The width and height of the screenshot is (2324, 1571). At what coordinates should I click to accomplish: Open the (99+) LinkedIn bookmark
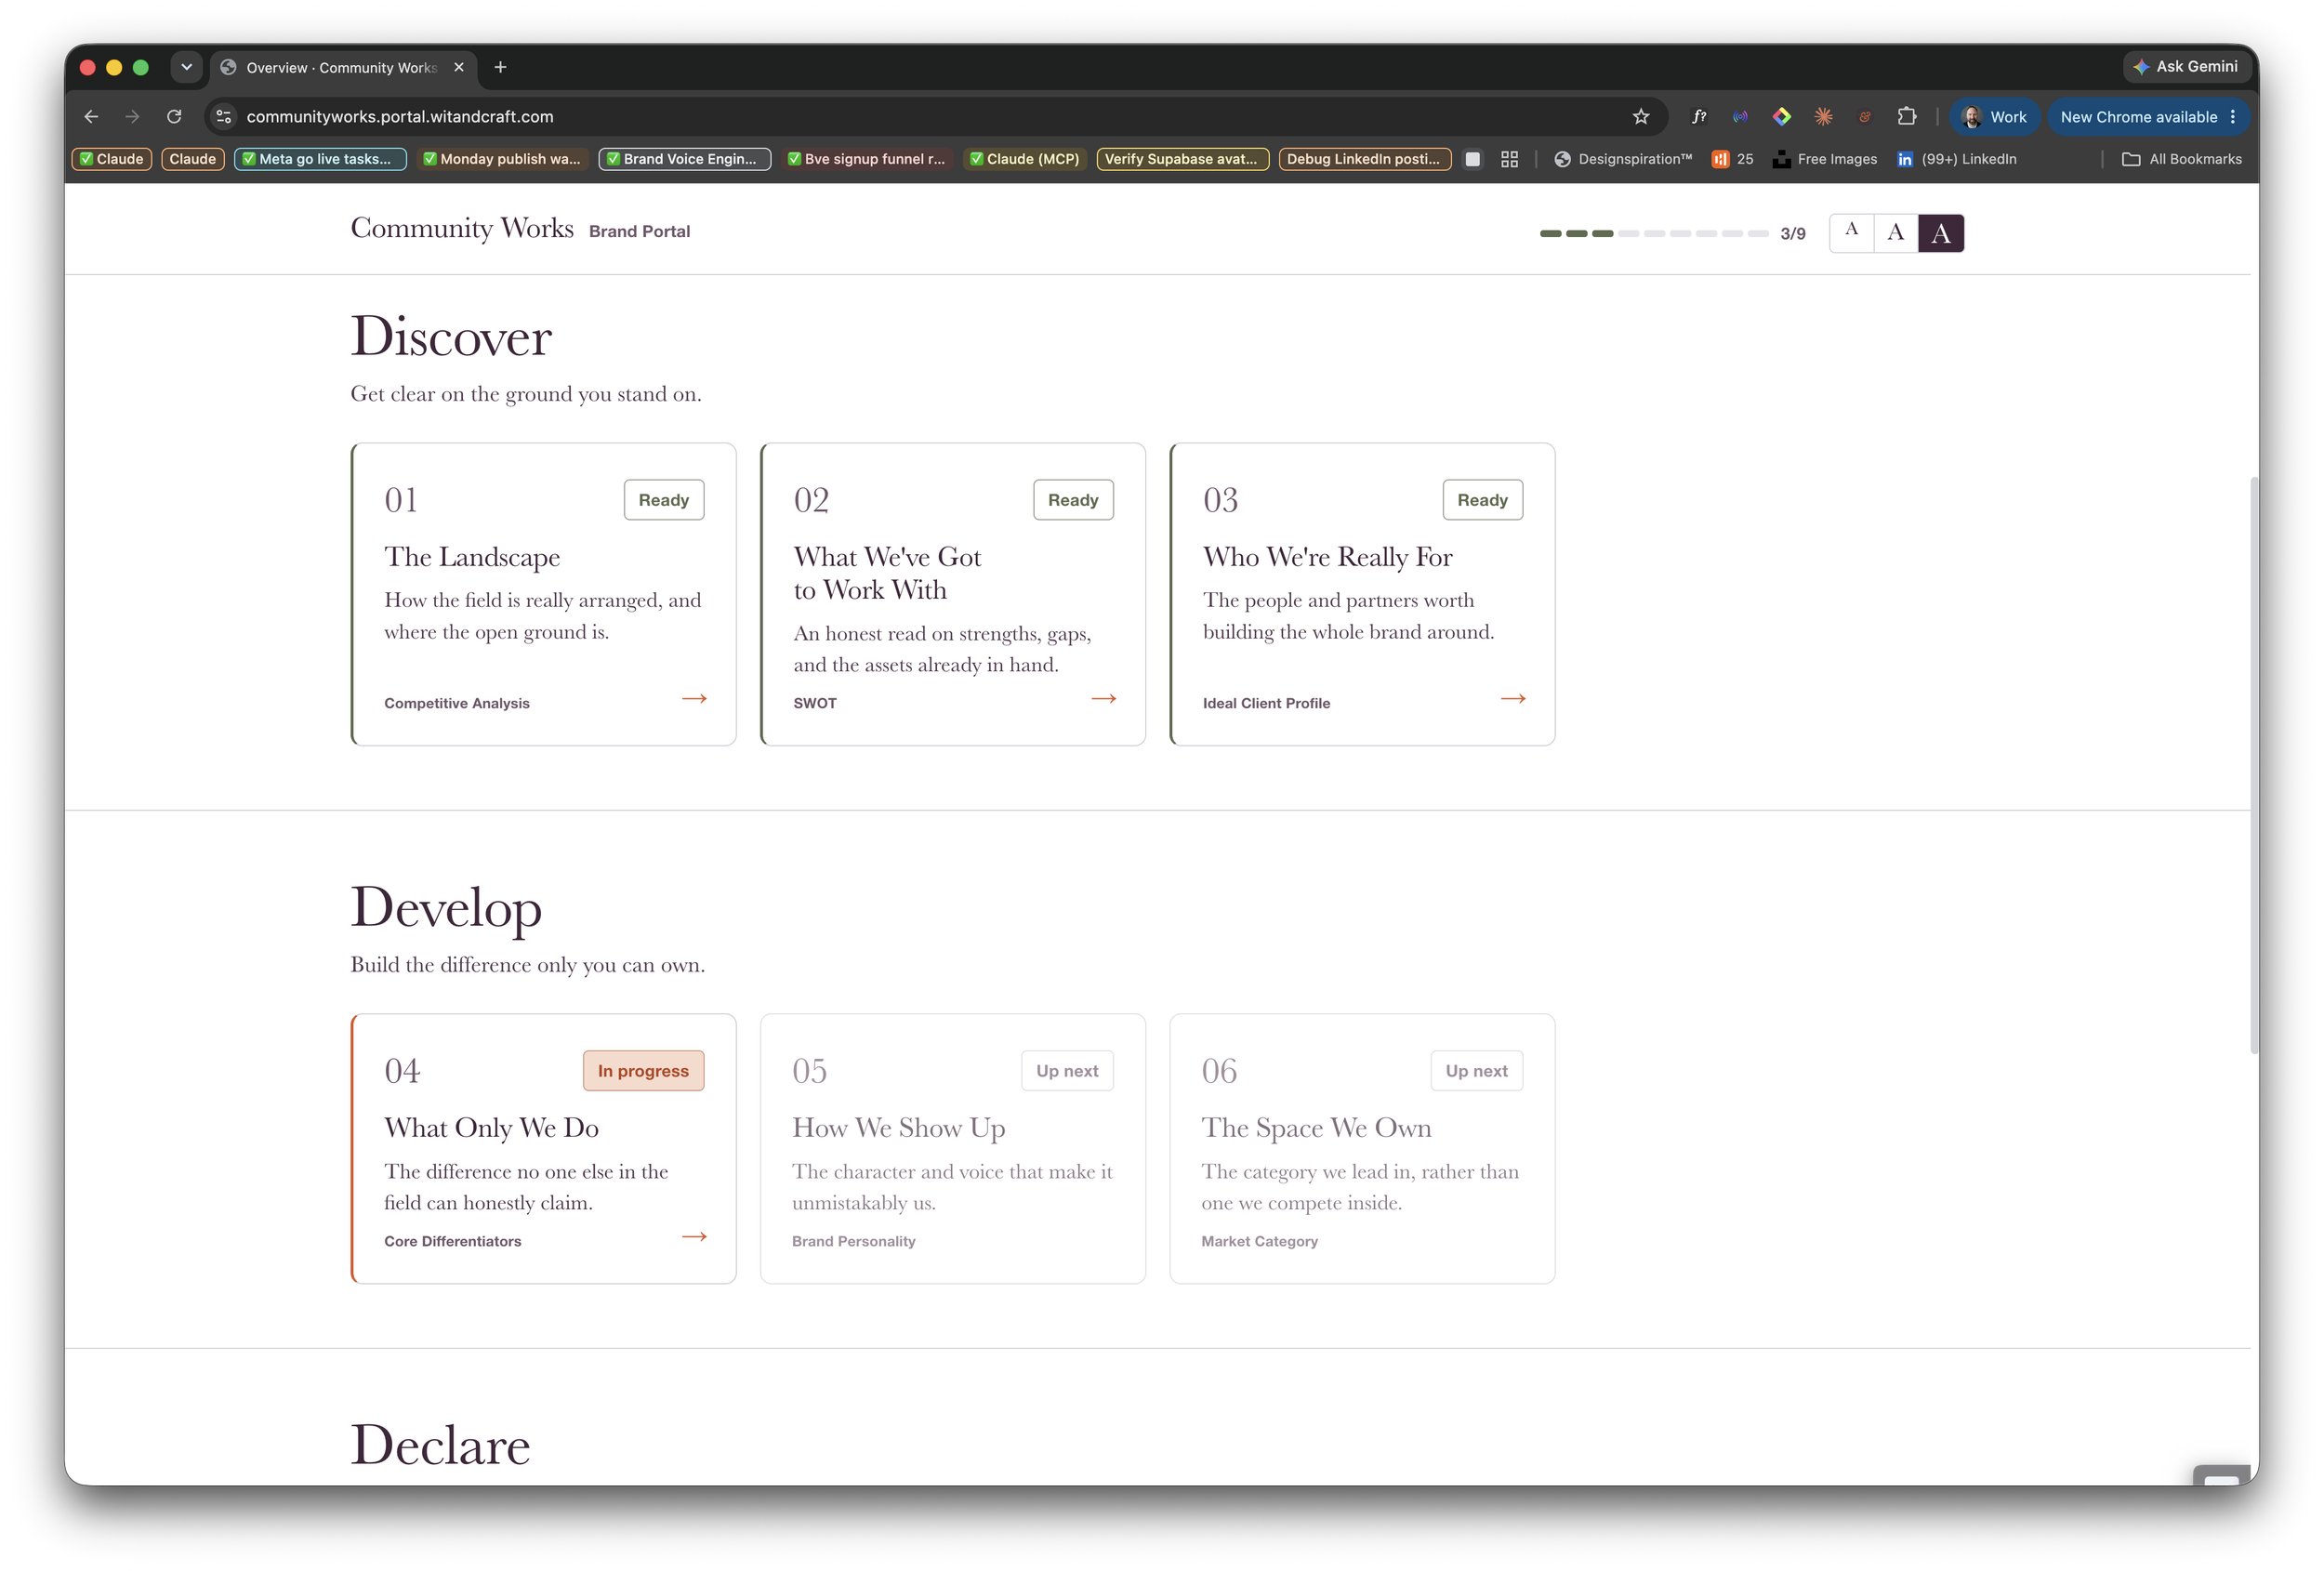[x=1957, y=159]
